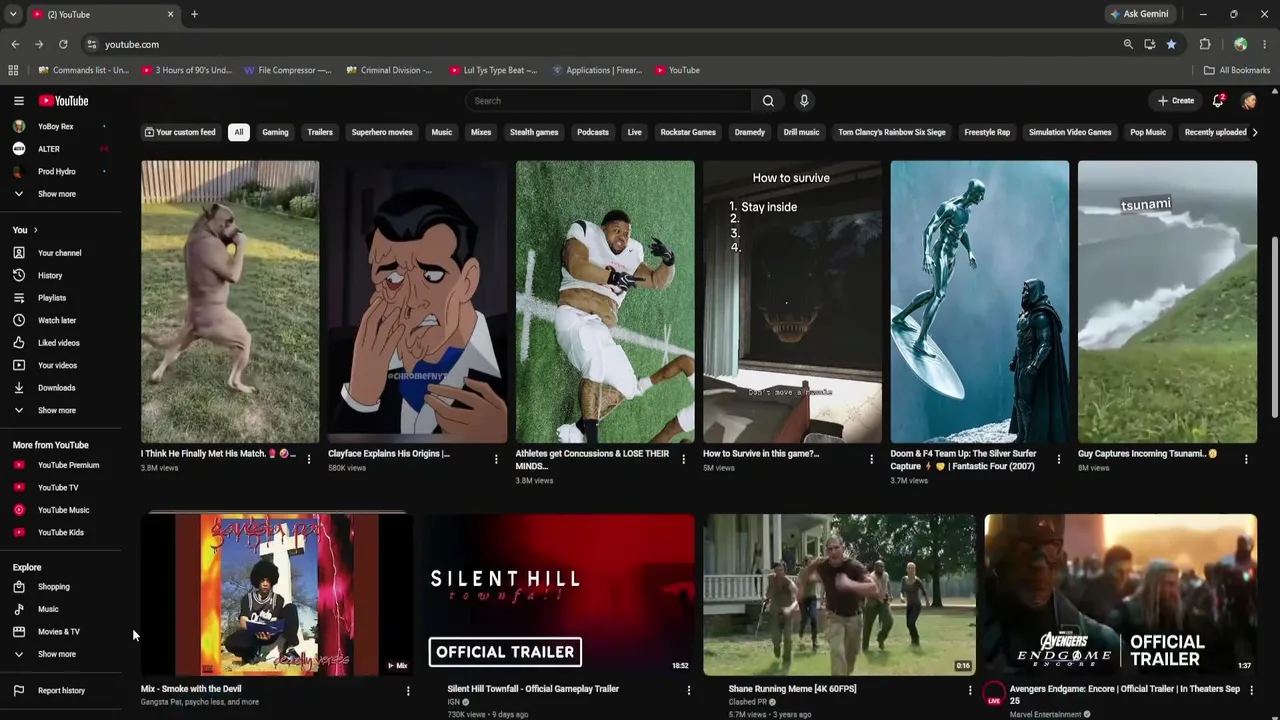This screenshot has height=720, width=1280.
Task: Click the Chrome address bar
Action: [600, 44]
